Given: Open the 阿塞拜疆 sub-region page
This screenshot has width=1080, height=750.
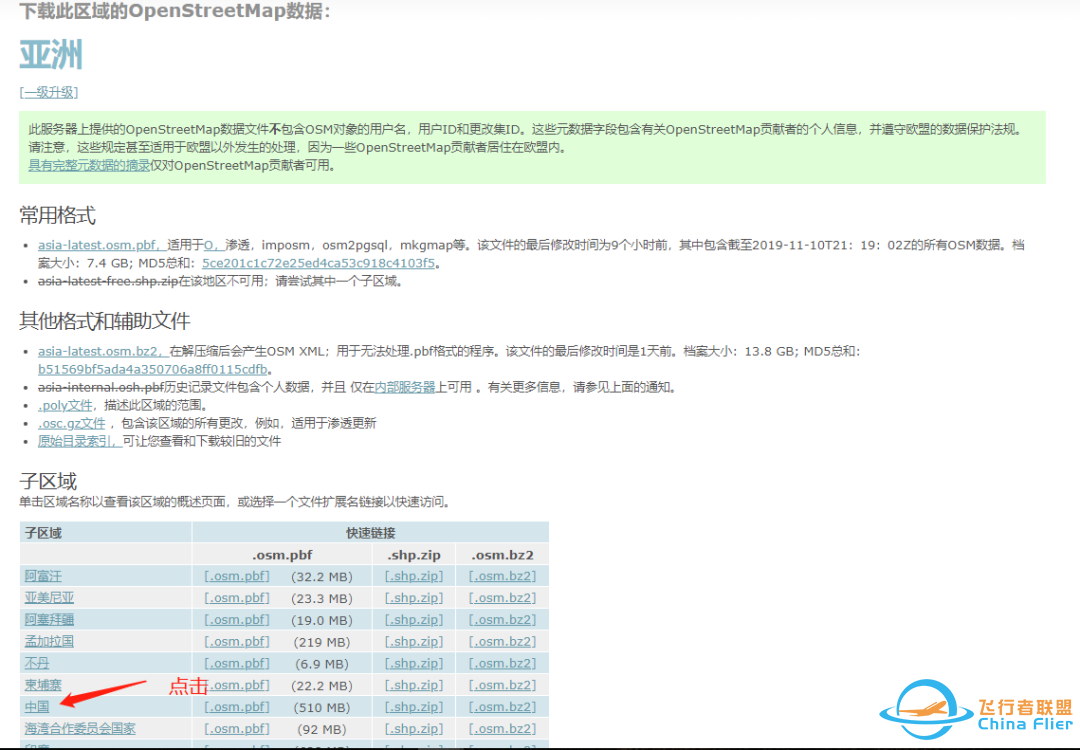Looking at the screenshot, I should click(x=50, y=620).
